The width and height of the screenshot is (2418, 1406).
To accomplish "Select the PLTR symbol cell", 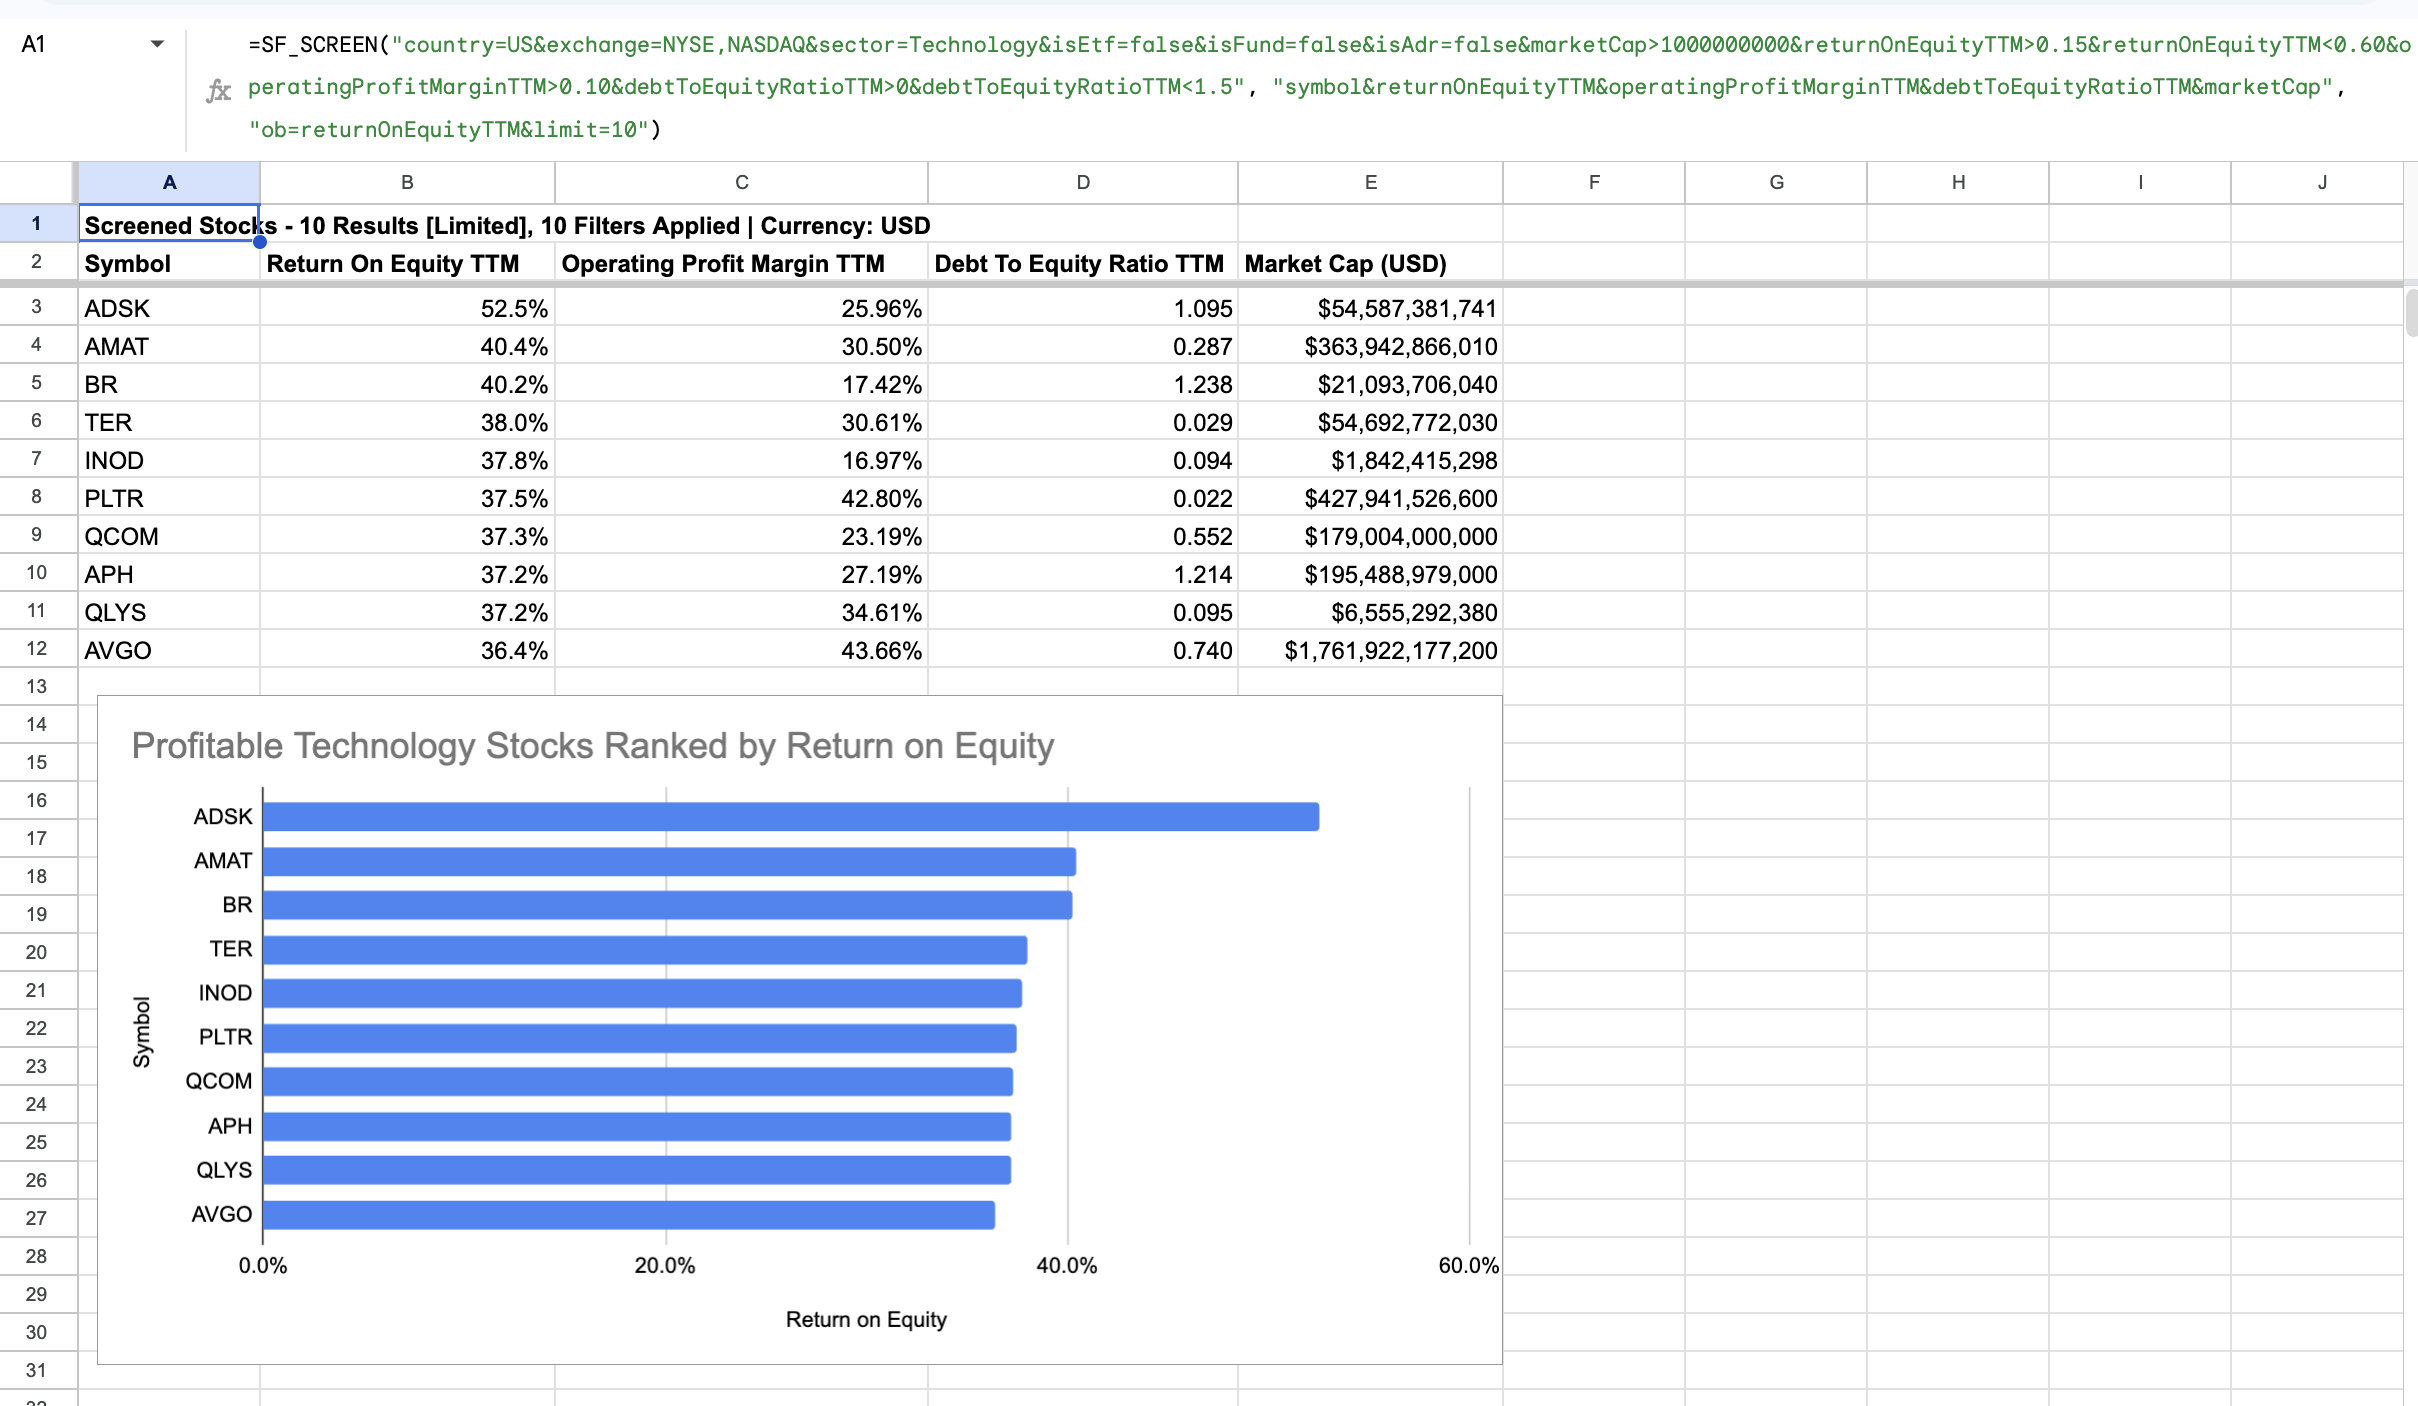I will coord(169,498).
